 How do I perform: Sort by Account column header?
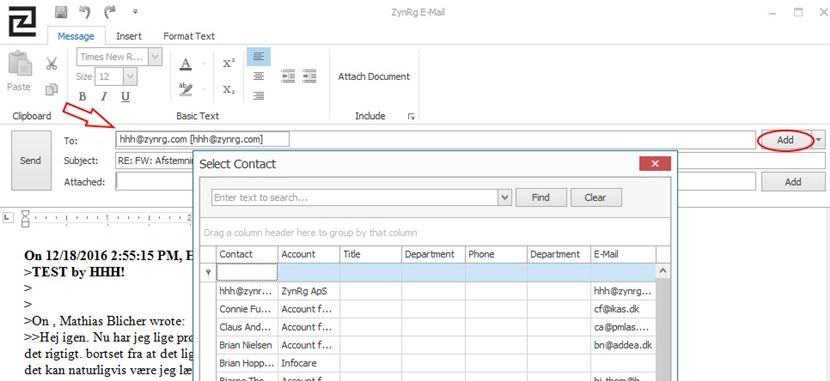pyautogui.click(x=309, y=255)
